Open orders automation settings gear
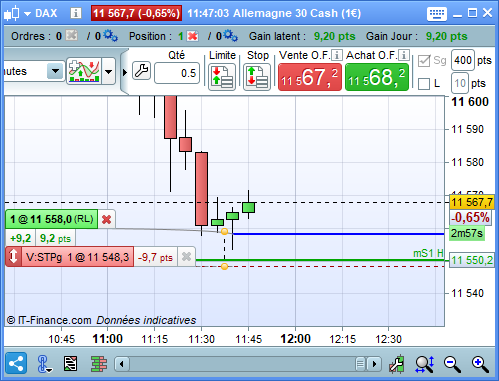This screenshot has width=499, height=381. click(x=110, y=35)
